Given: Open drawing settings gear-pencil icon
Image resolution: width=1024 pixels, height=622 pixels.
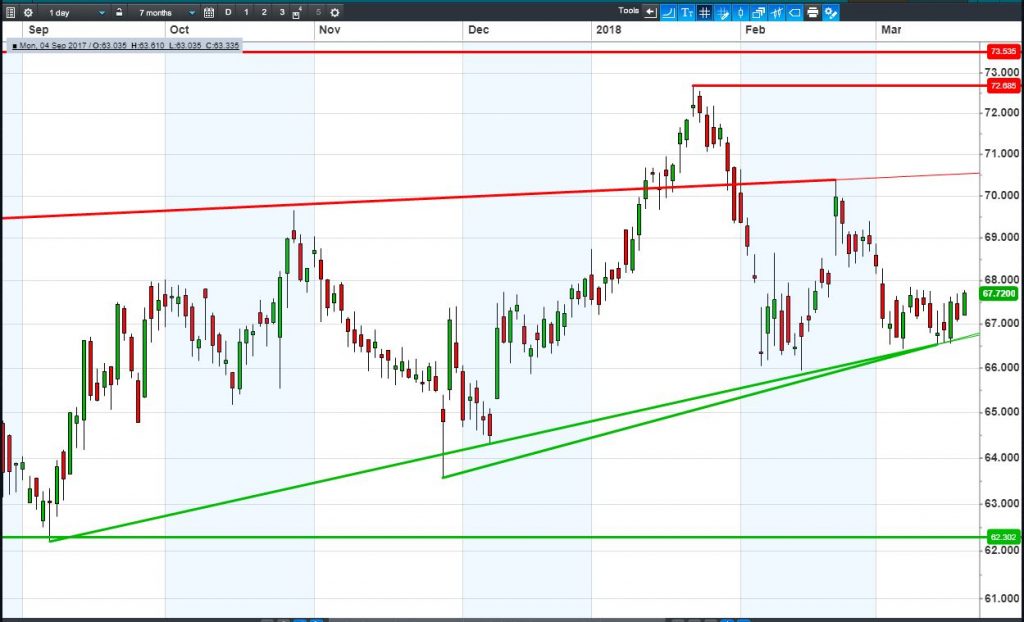Looking at the screenshot, I should pyautogui.click(x=831, y=12).
